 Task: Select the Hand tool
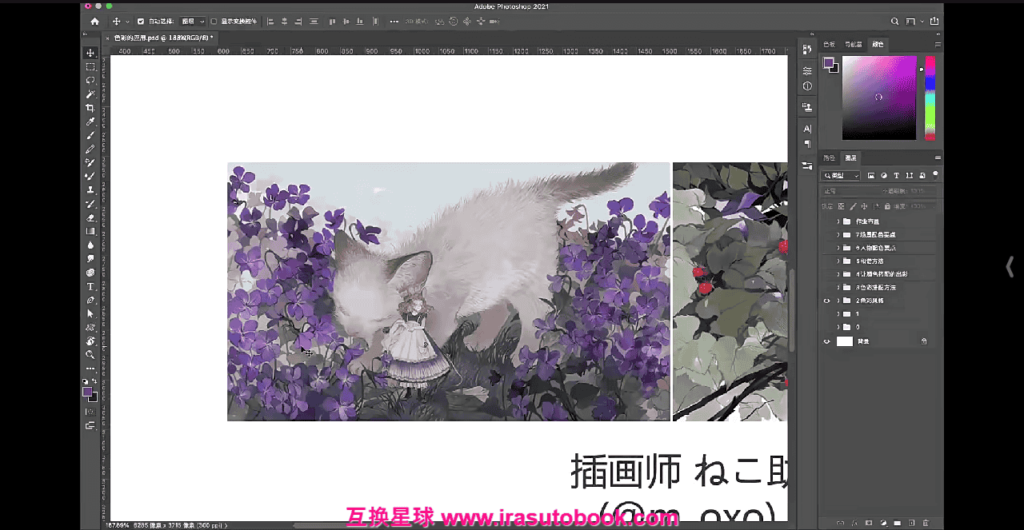(91, 341)
